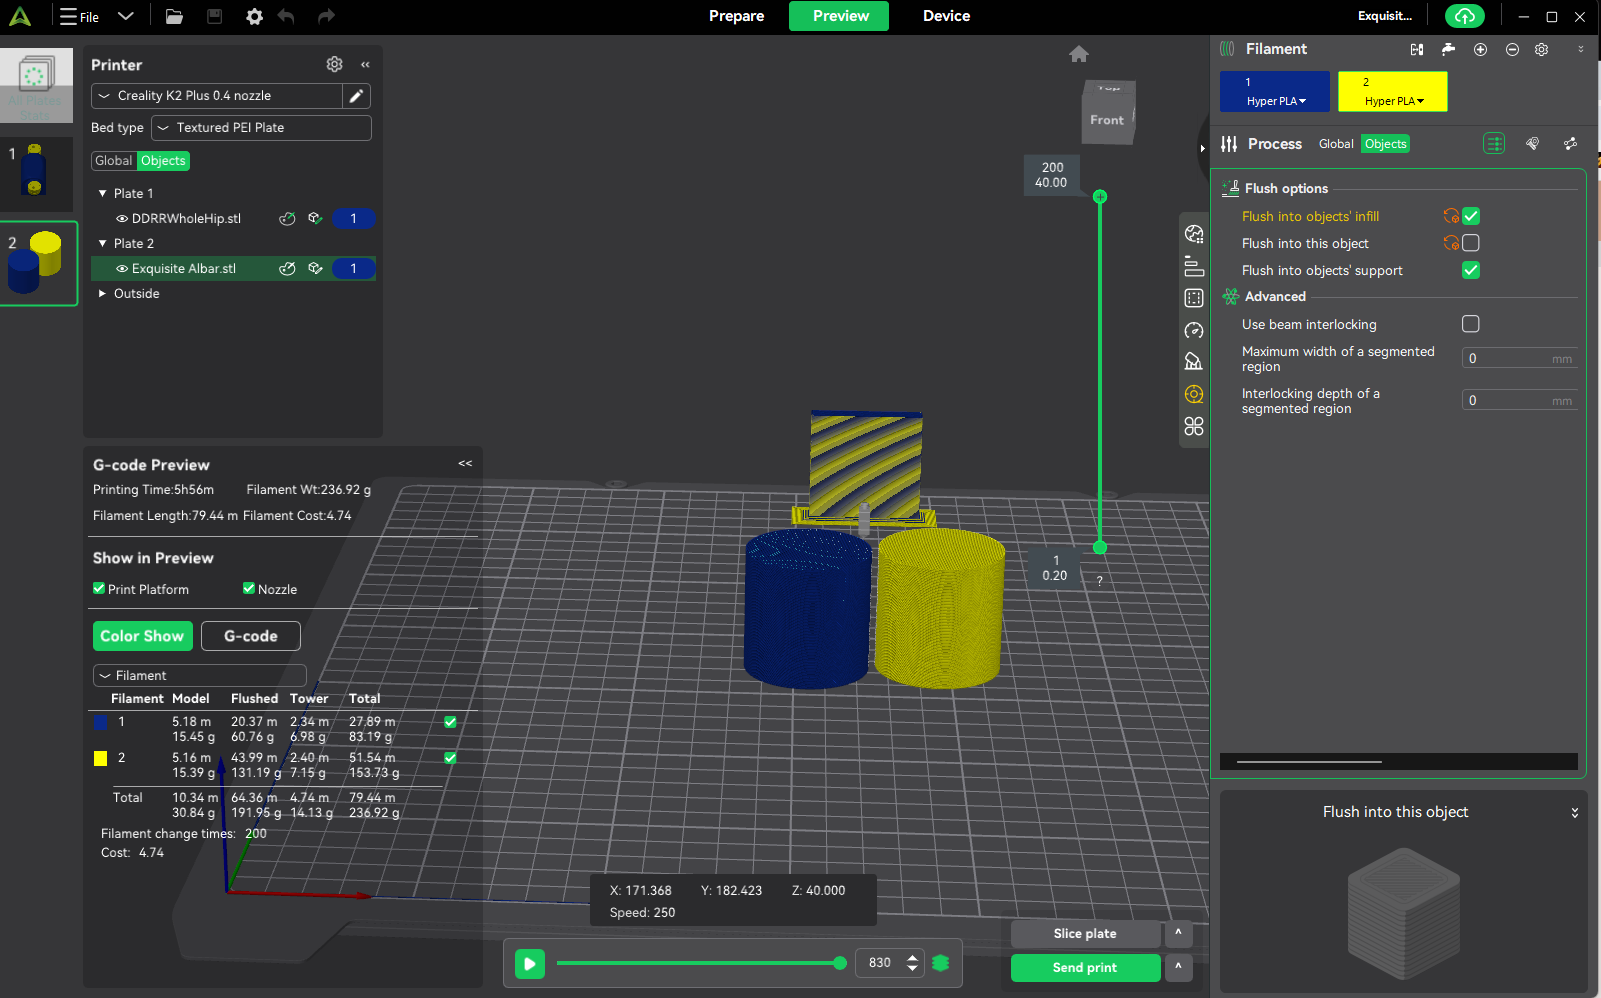
Task: Click the Send print button
Action: tap(1085, 967)
